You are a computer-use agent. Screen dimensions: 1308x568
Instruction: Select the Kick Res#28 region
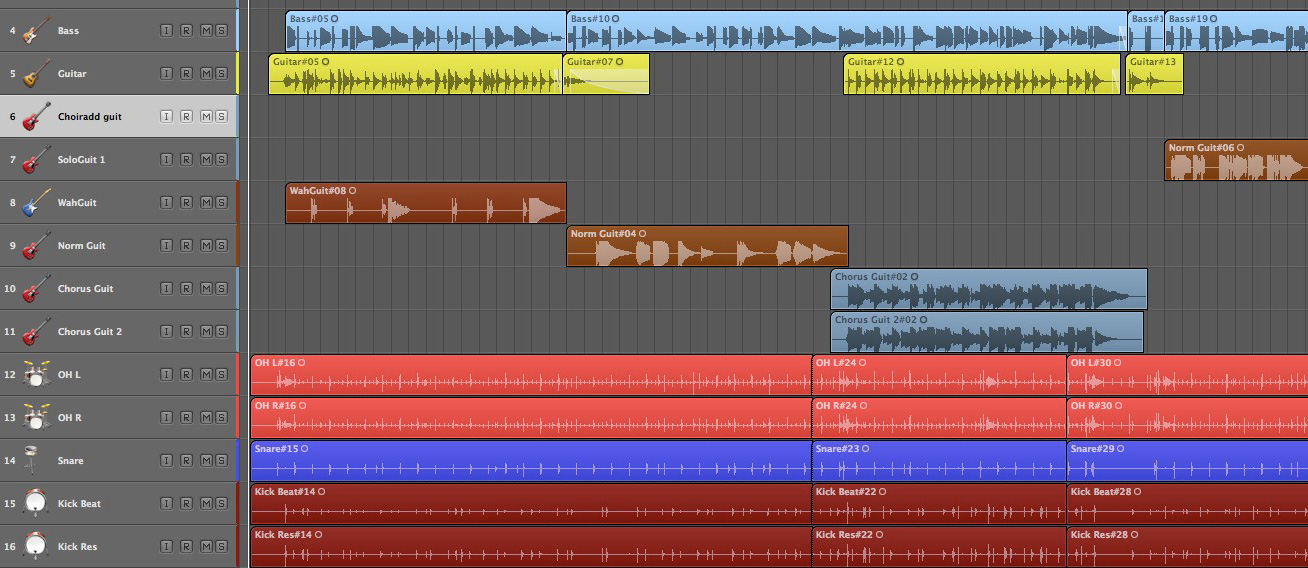[x=1187, y=547]
